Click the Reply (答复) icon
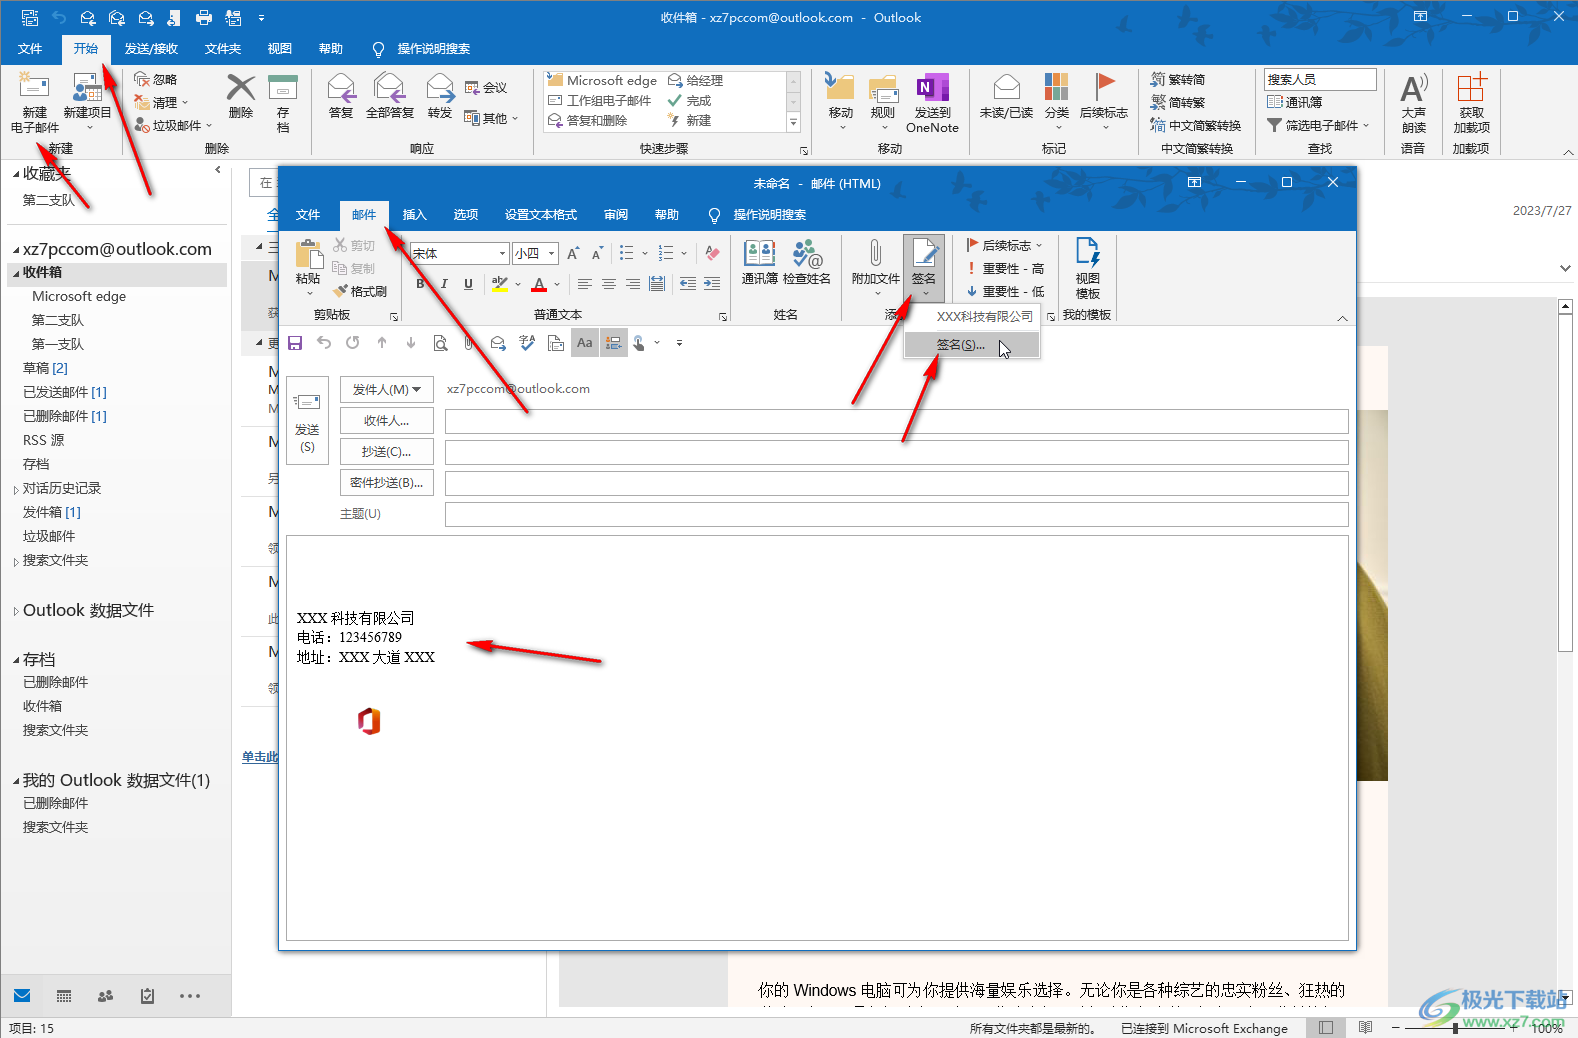Image resolution: width=1578 pixels, height=1038 pixels. (341, 88)
